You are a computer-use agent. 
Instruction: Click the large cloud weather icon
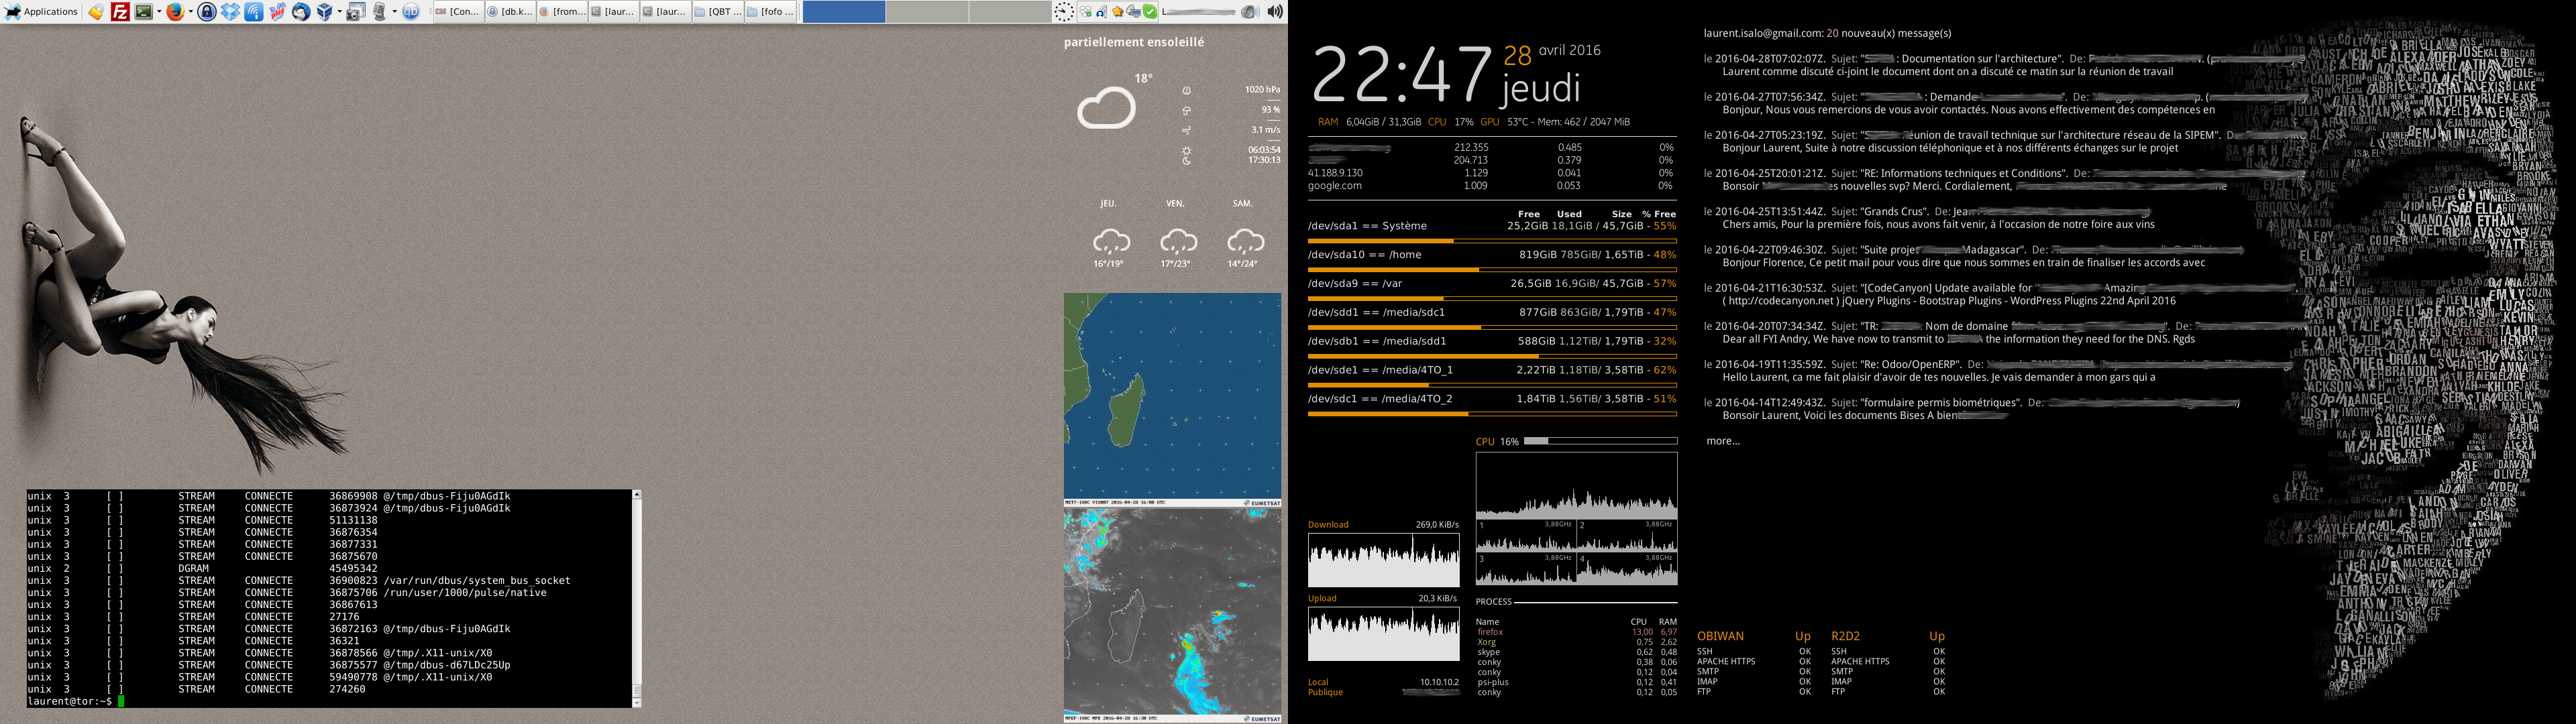click(x=1106, y=108)
